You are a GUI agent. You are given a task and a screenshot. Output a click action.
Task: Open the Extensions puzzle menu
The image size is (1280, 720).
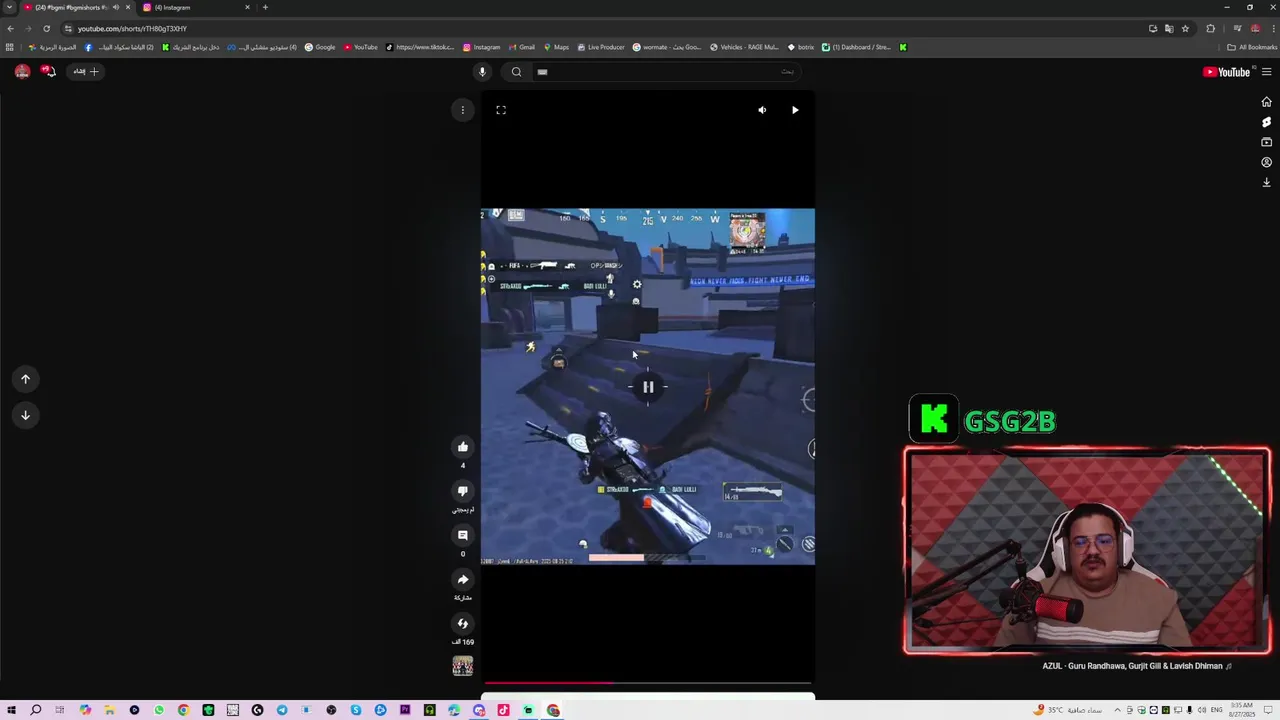(1210, 28)
